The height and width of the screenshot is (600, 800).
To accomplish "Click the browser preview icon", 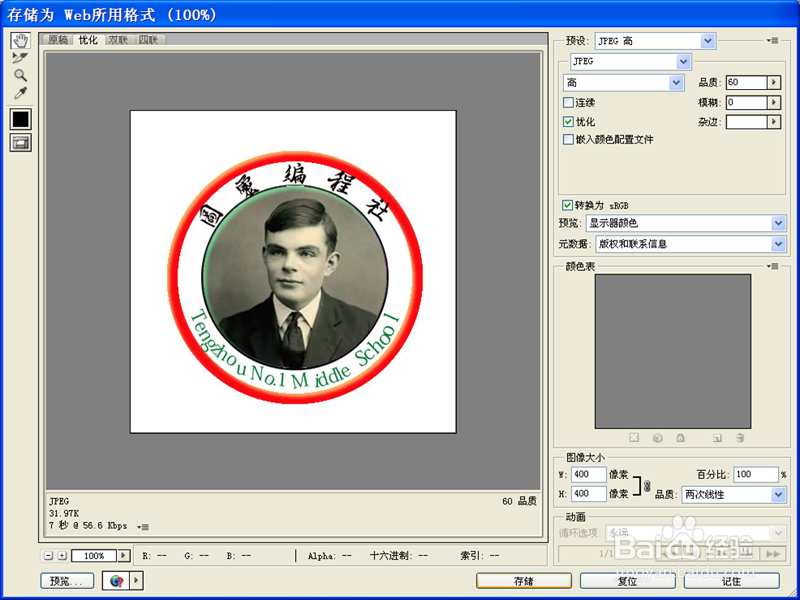I will click(117, 581).
